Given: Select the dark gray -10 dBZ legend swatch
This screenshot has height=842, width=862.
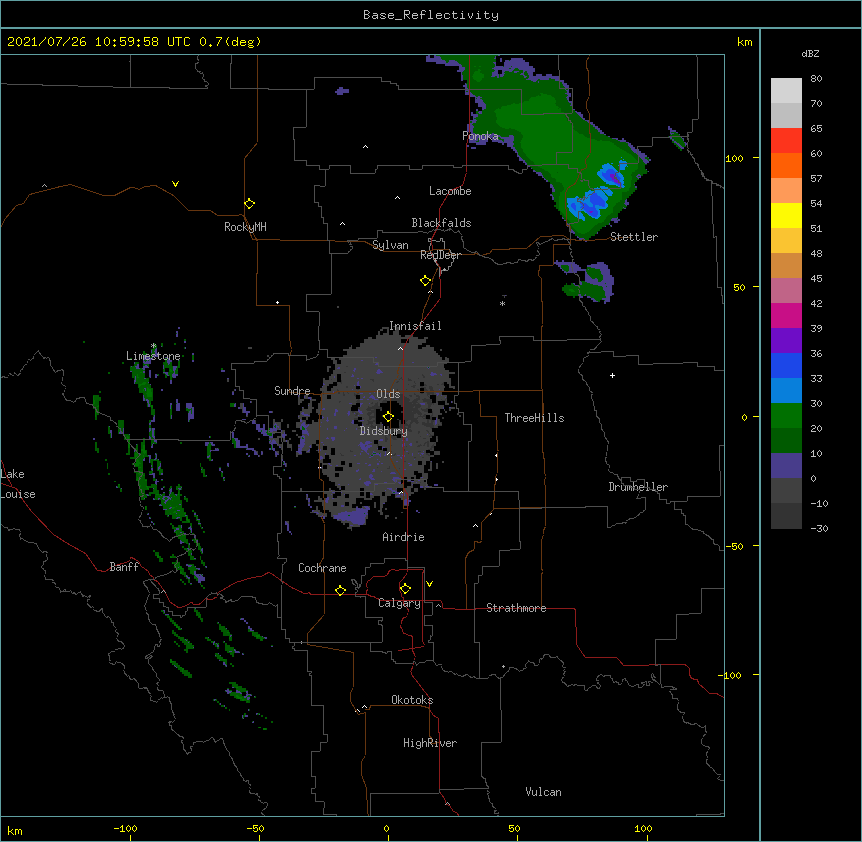Looking at the screenshot, I should (x=786, y=516).
